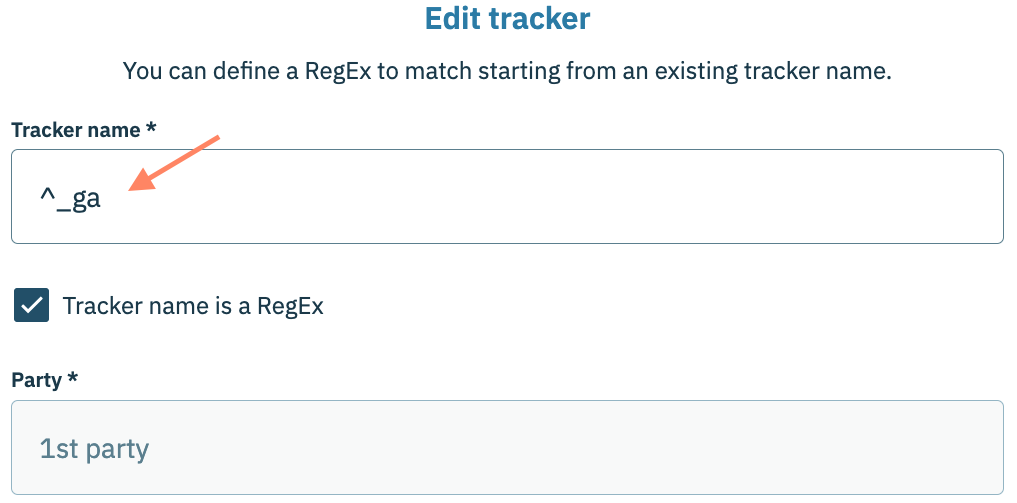Click the RegEx description text below the heading
Image resolution: width=1017 pixels, height=503 pixels.
coord(506,71)
